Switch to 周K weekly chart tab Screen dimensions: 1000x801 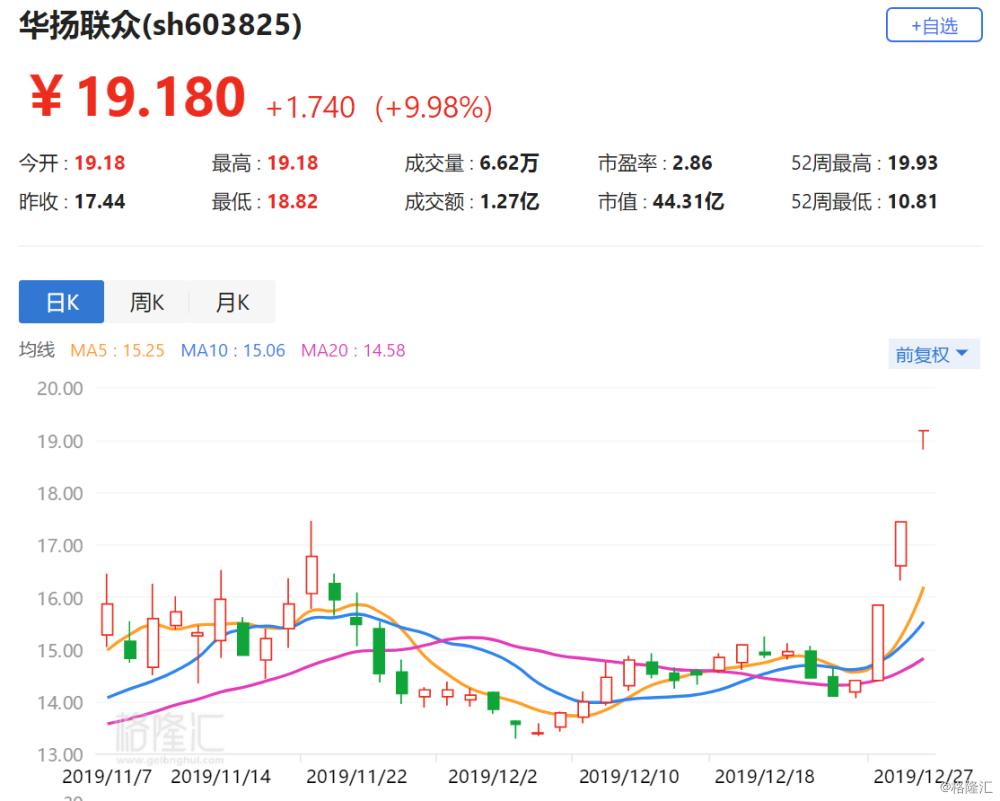(147, 302)
